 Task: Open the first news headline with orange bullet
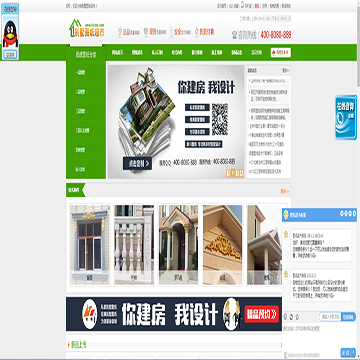269,81
